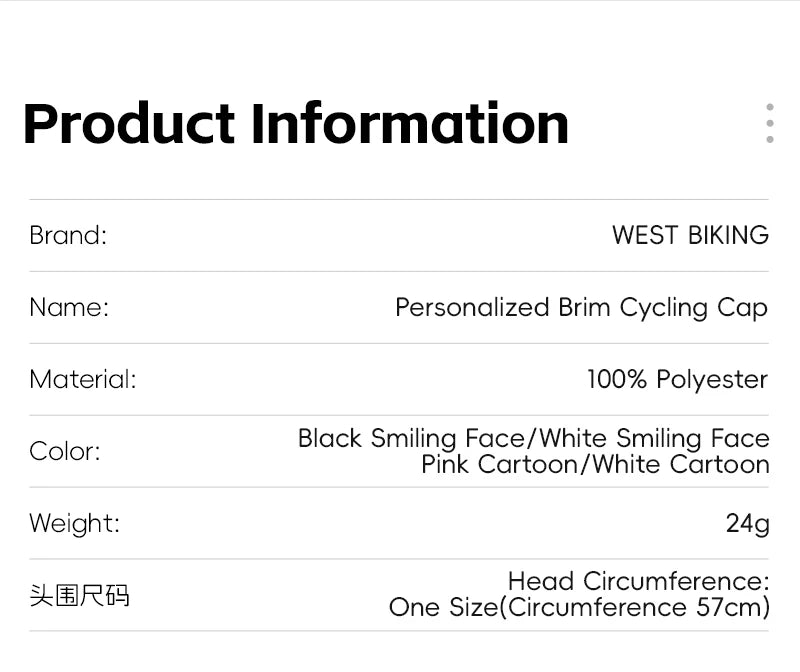The width and height of the screenshot is (800, 672).
Task: Select the "Name:" row label
Action: [69, 307]
